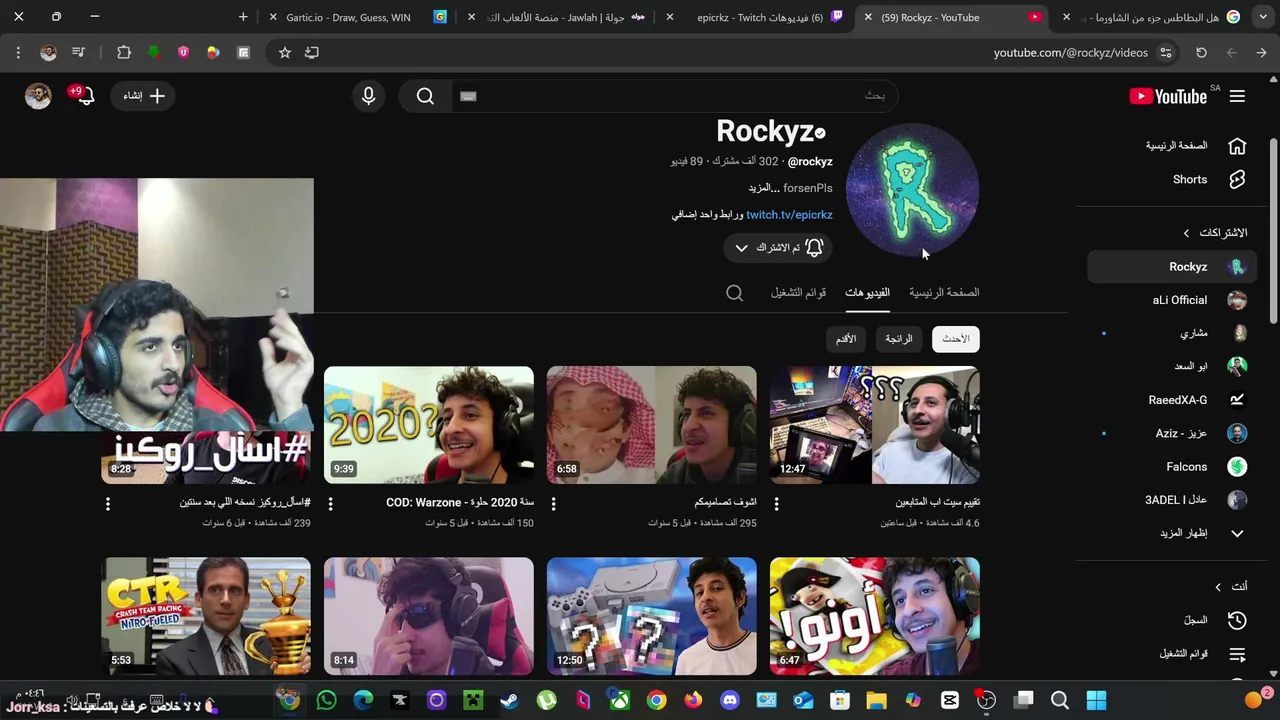Screen dimensions: 1280x720
Task: Open the Chrome media control icon
Action: (x=79, y=53)
